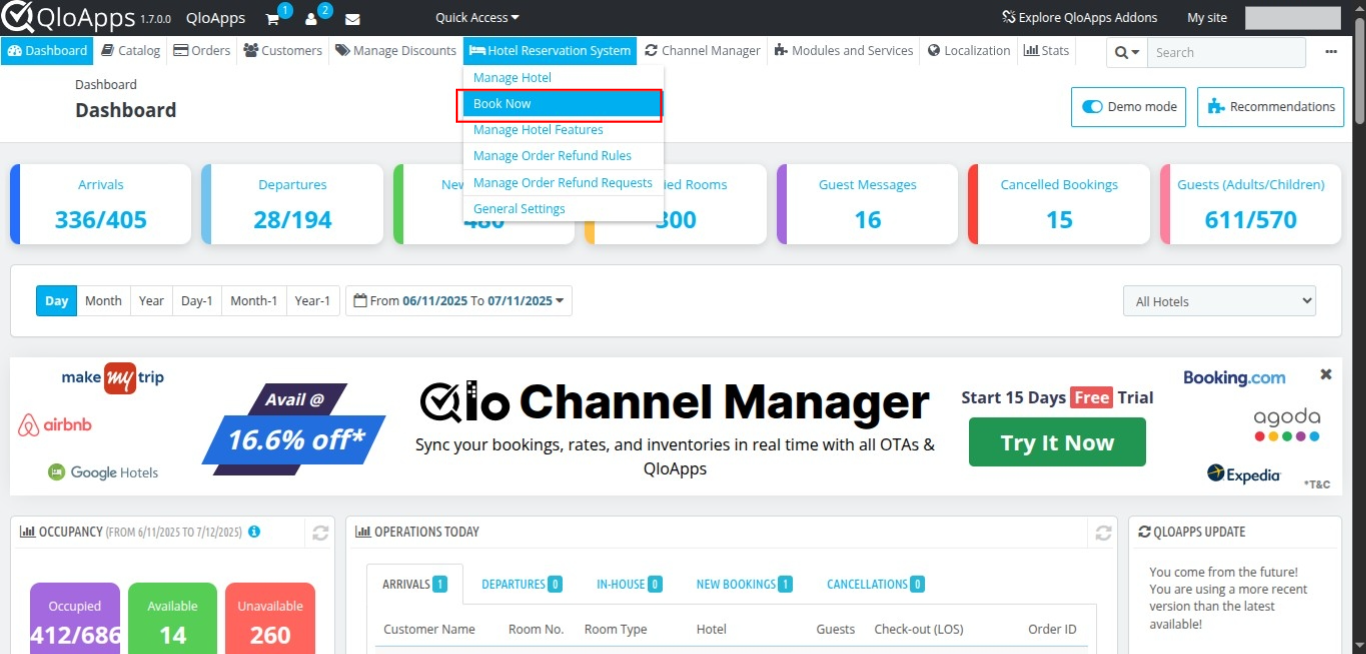Viewport: 1366px width, 654px height.
Task: Open the Guest Messages card
Action: click(x=867, y=204)
